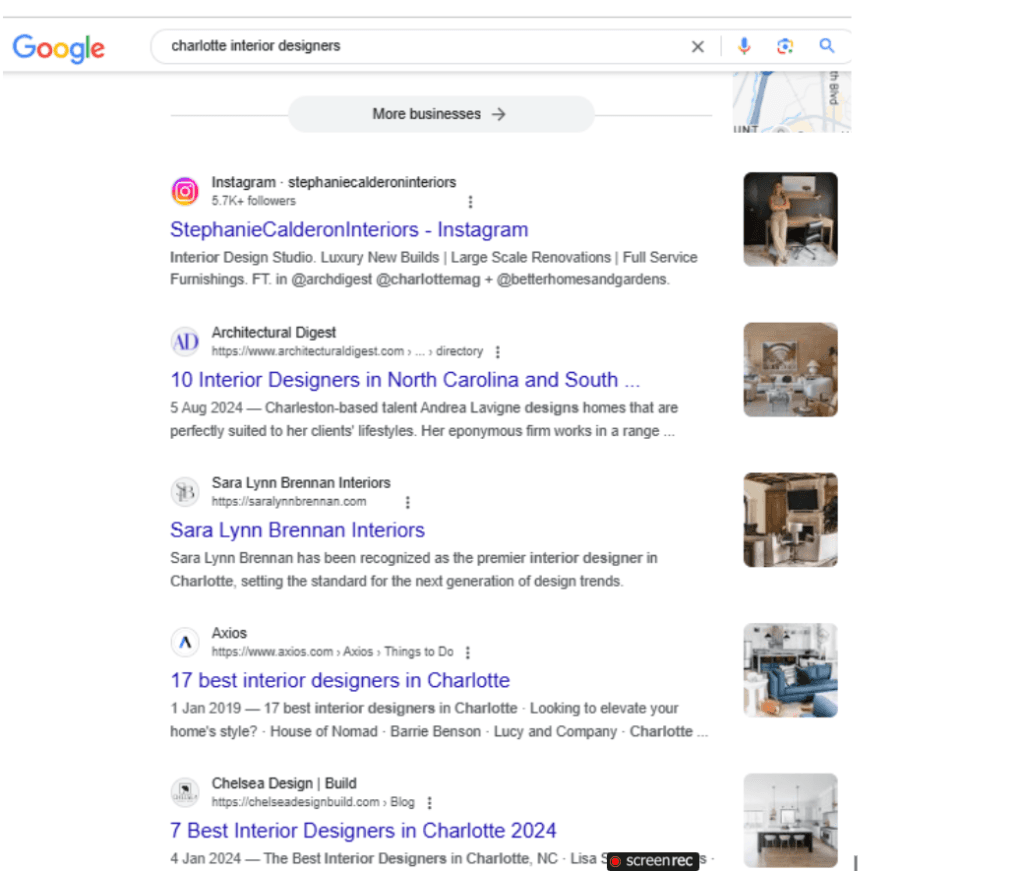Click the Axios result thumbnail image

tap(790, 670)
